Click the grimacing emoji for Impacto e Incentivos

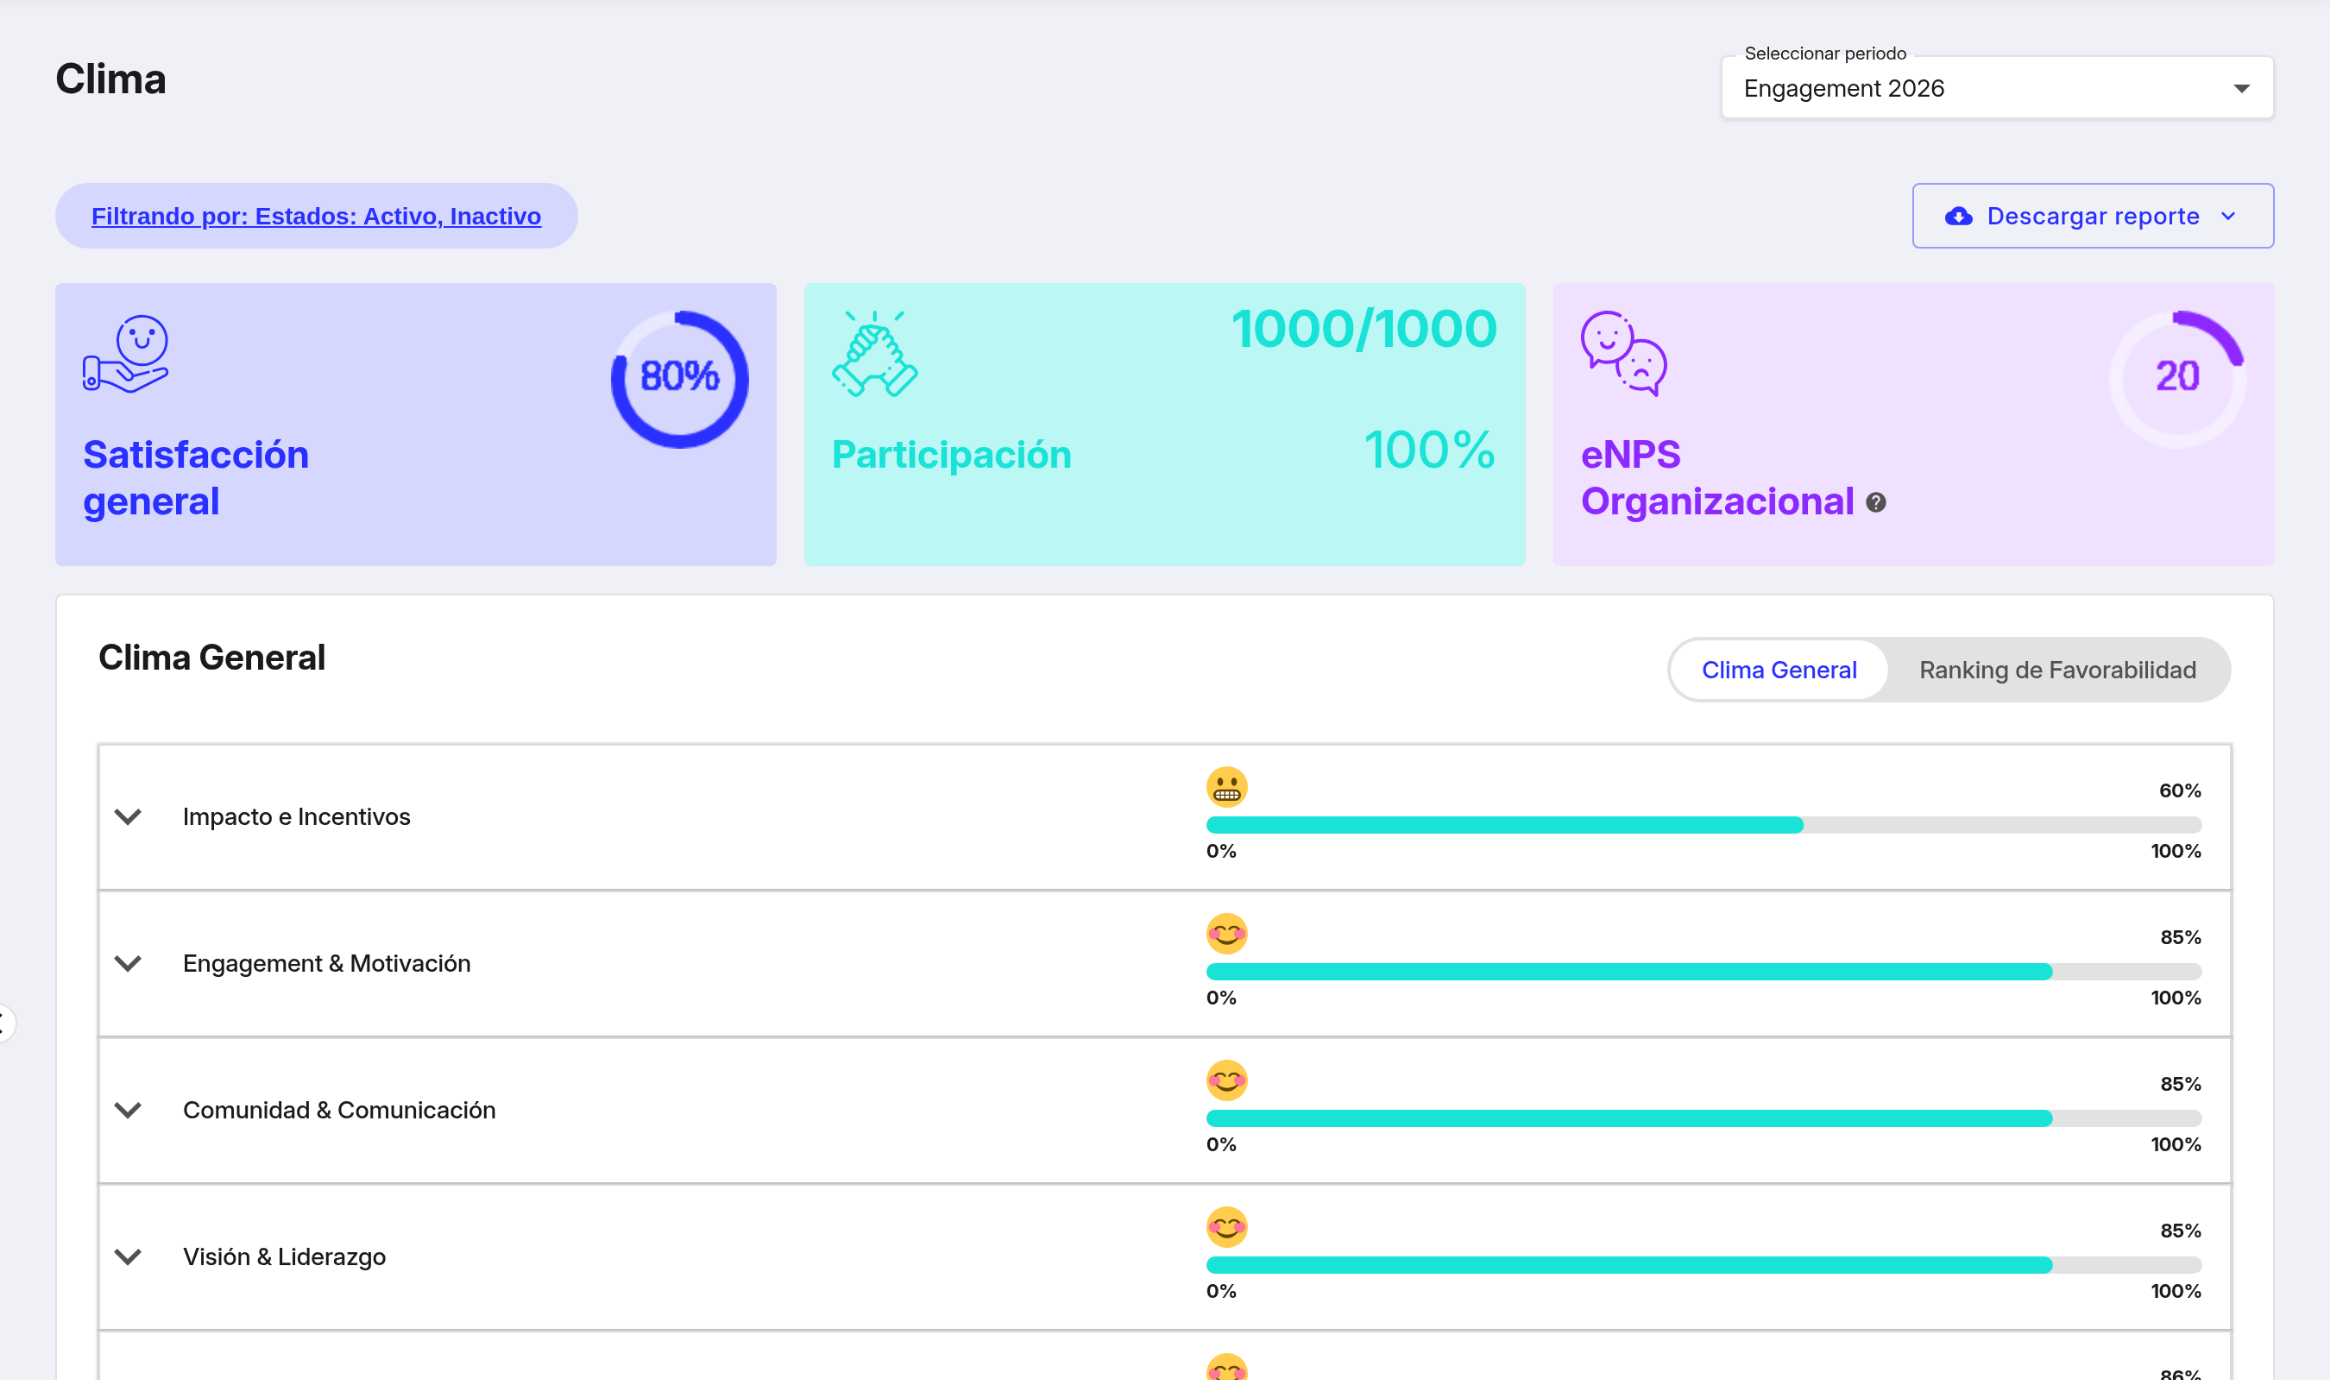point(1227,787)
